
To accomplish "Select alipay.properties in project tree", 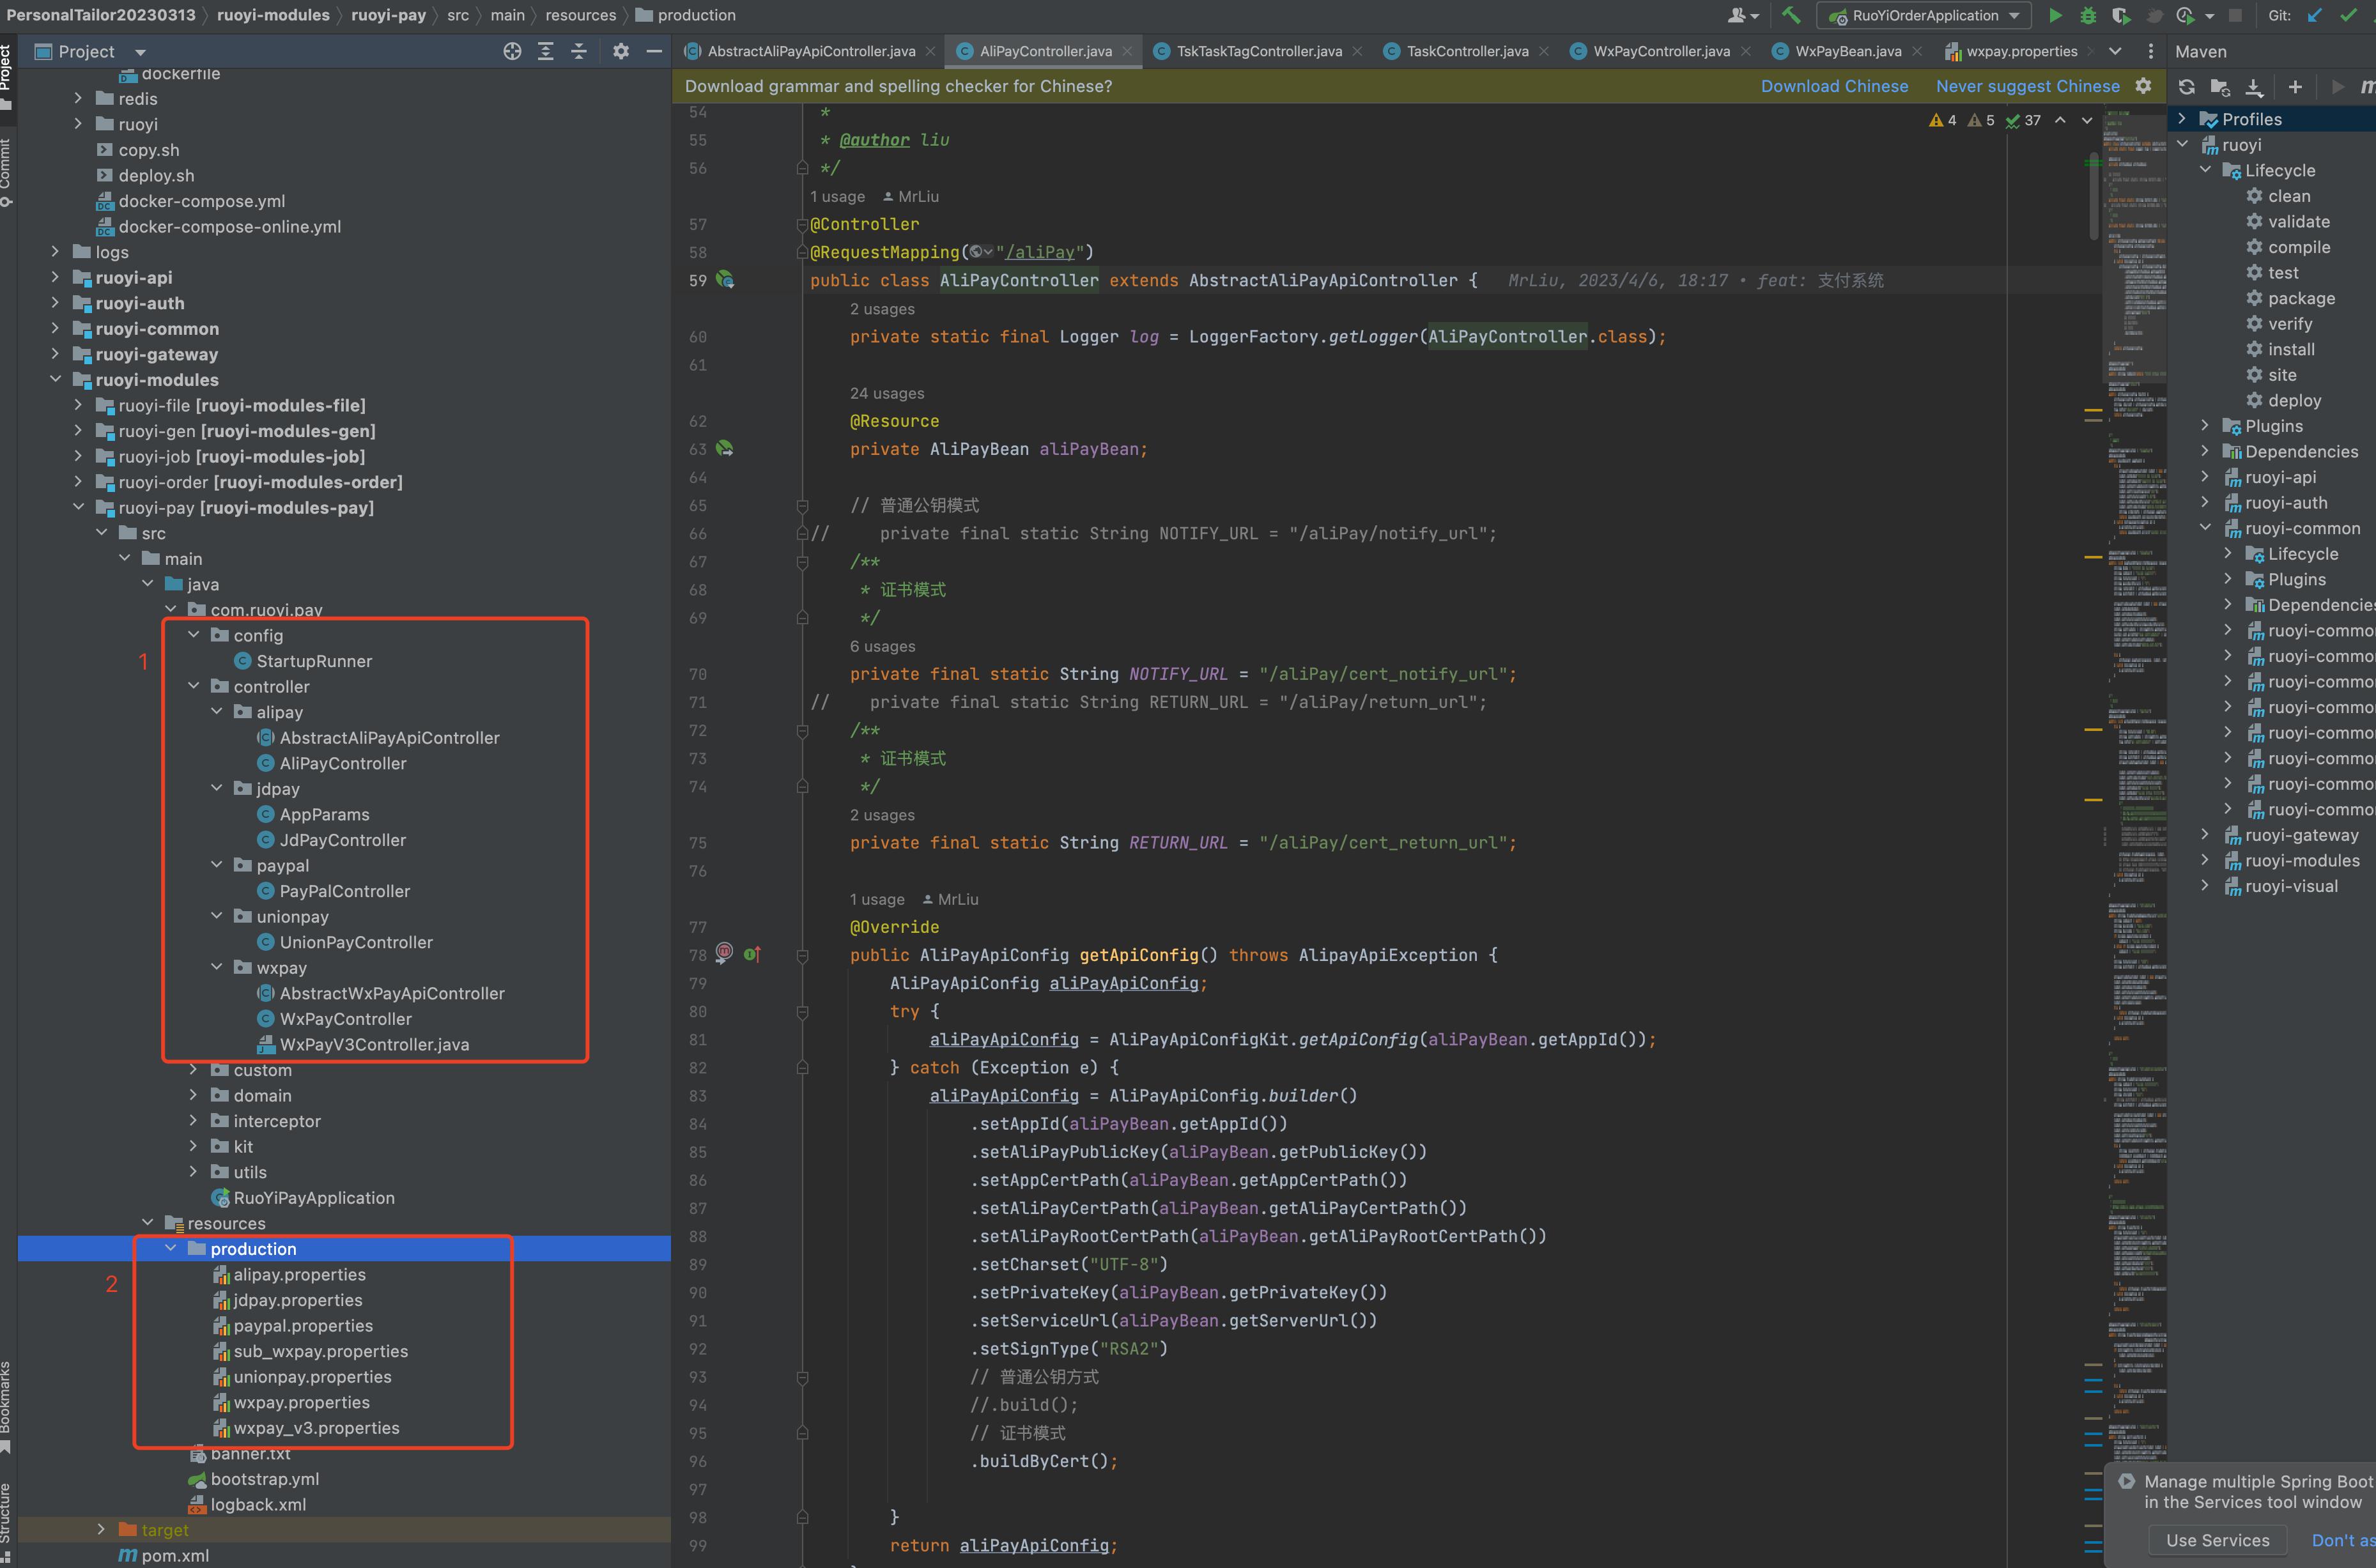I will (x=299, y=1274).
